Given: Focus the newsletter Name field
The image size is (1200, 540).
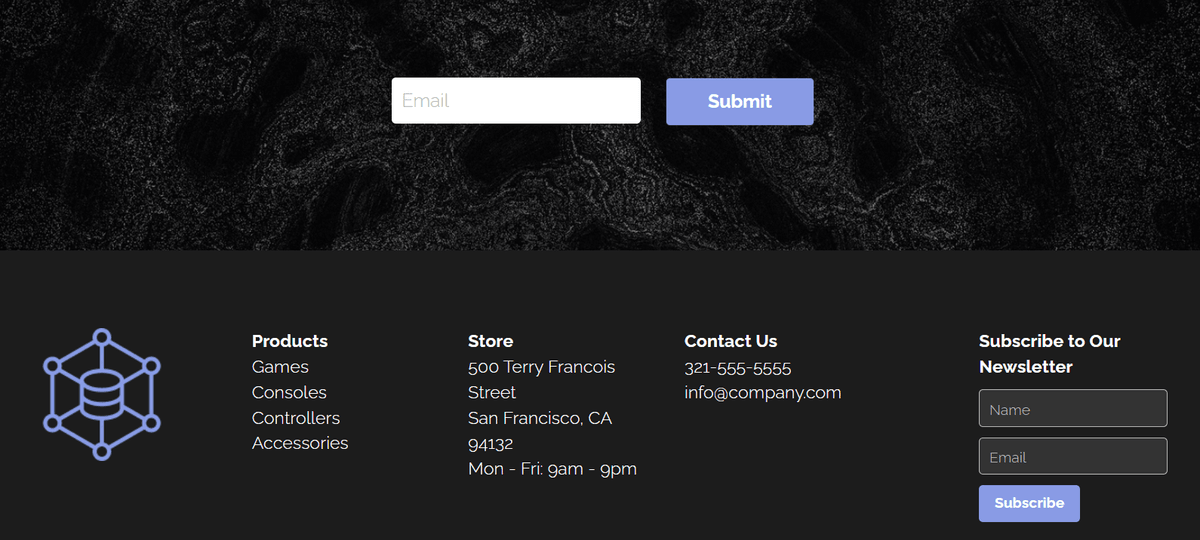Looking at the screenshot, I should (x=1073, y=409).
